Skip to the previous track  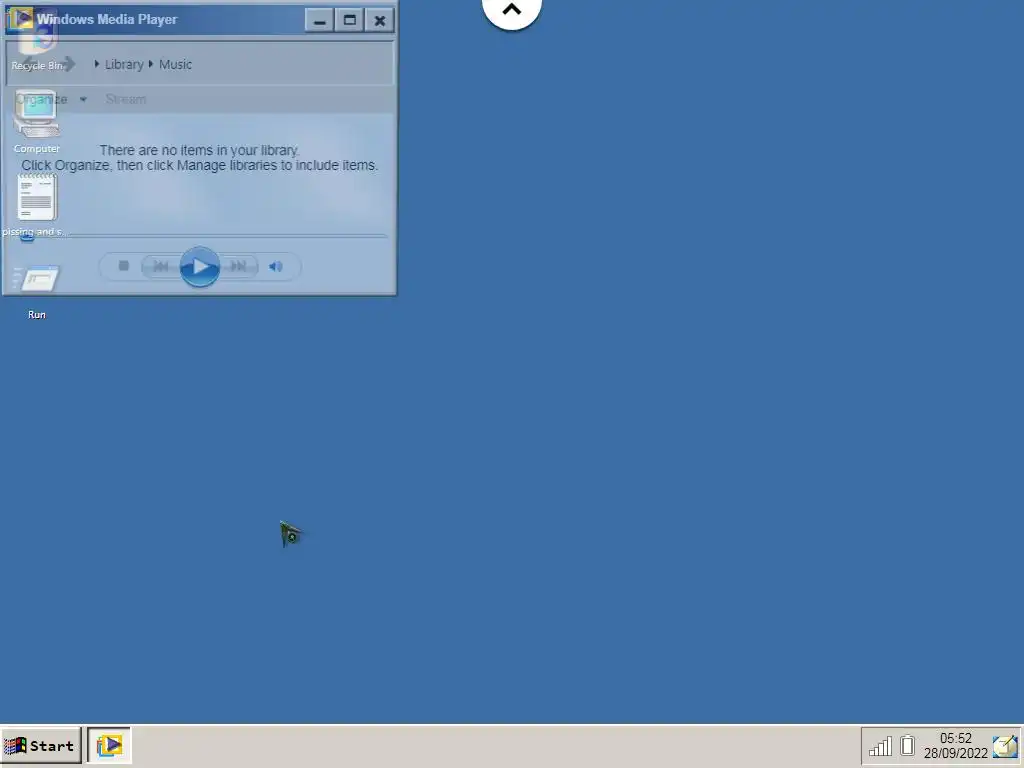click(x=161, y=266)
